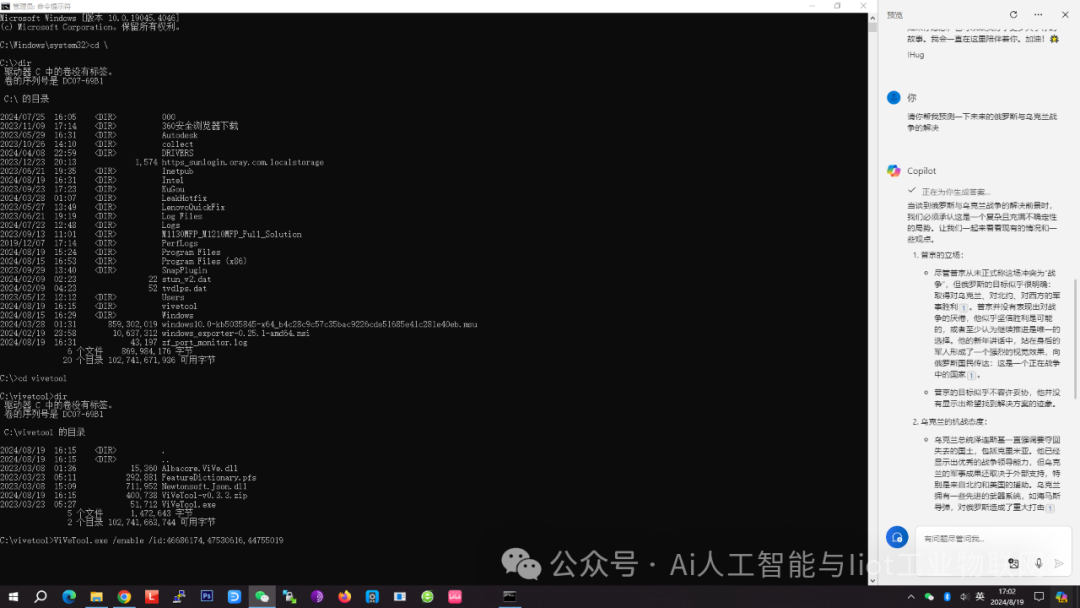Open the taskbar search magnifier
1080x608 pixels.
tap(41, 596)
